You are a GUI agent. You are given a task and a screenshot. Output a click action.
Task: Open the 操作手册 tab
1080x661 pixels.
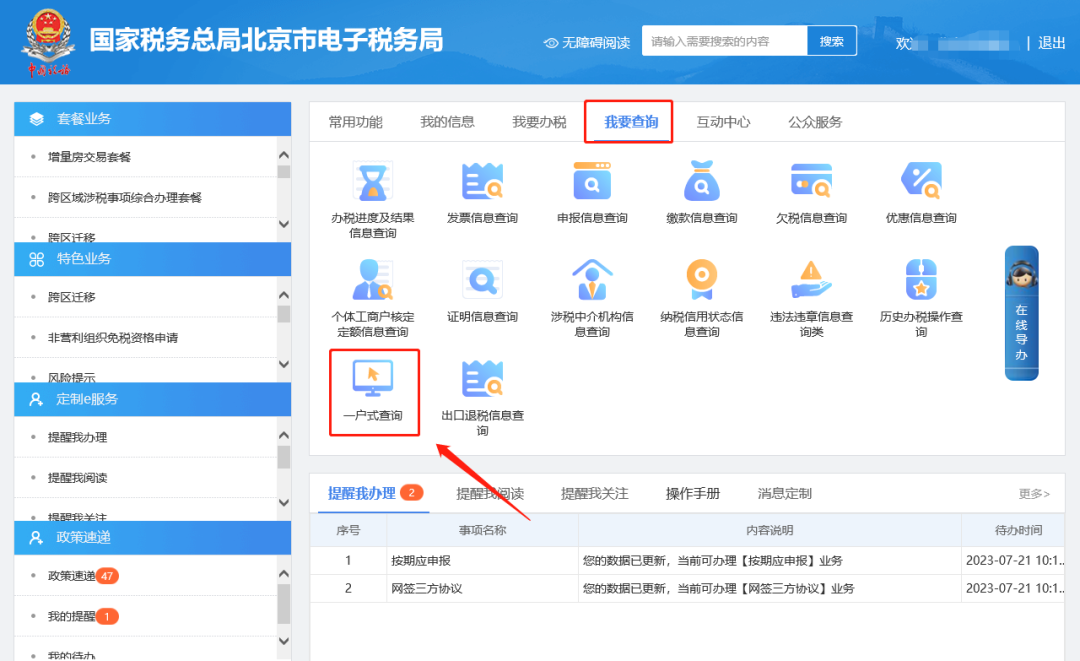coord(693,493)
